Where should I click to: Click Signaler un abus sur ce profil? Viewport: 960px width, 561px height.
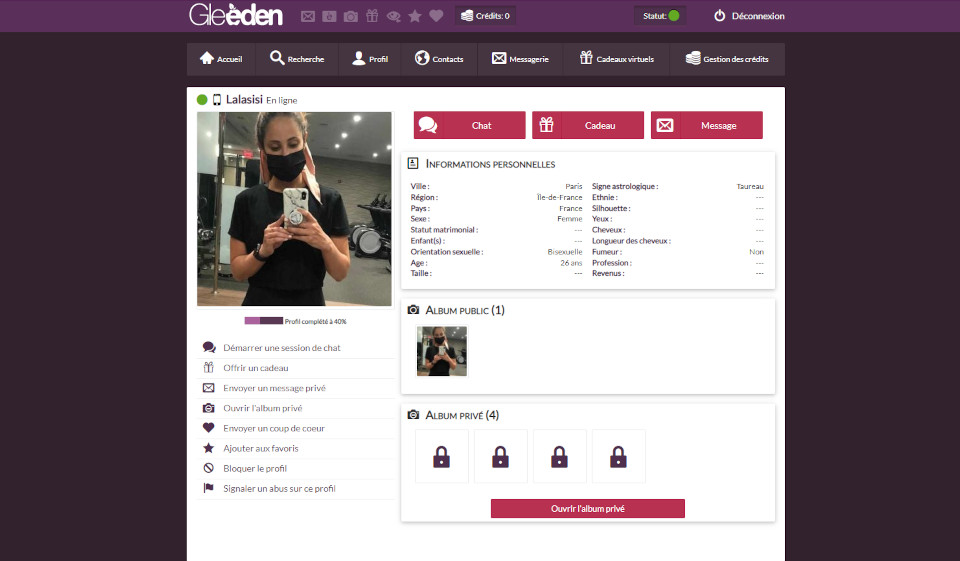[279, 489]
